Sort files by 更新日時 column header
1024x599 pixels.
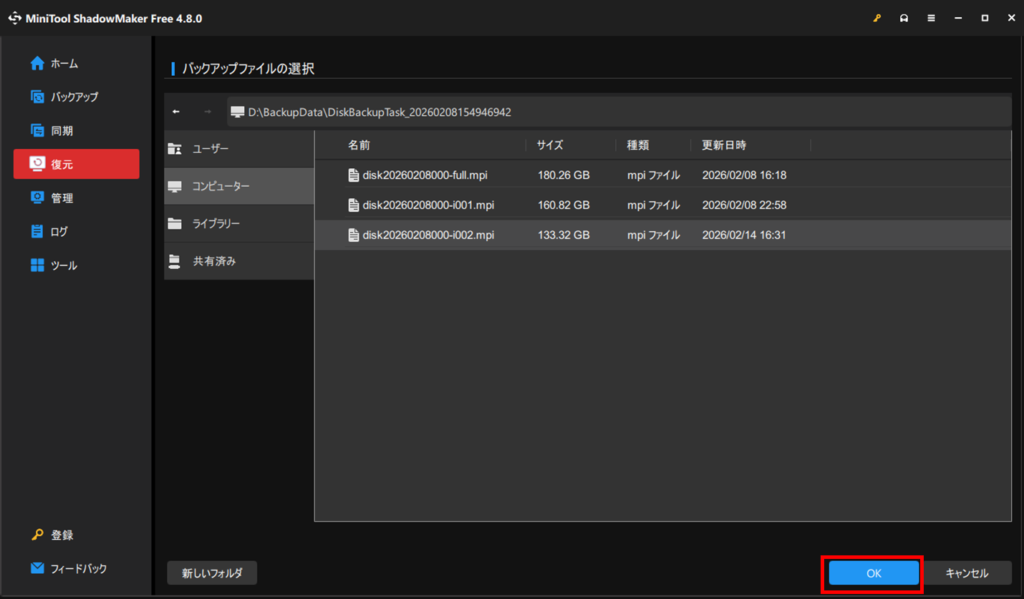723,145
